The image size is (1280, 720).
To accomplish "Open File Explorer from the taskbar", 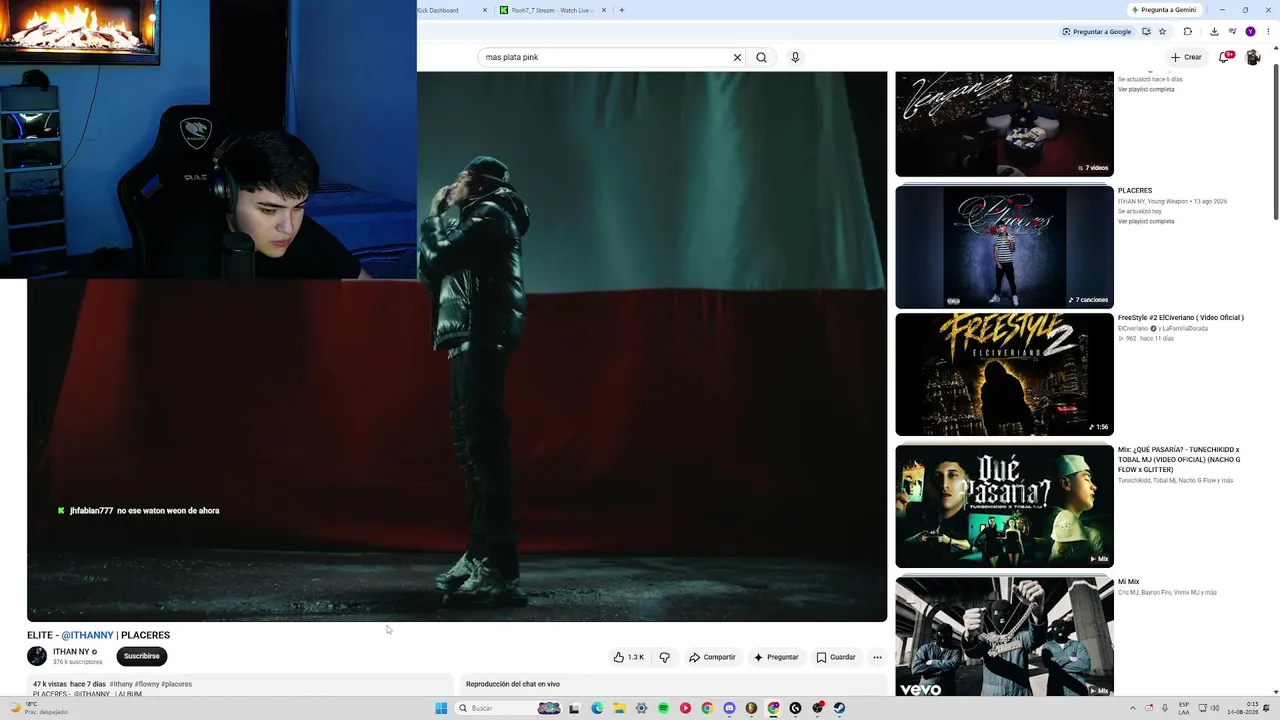I will (619, 708).
